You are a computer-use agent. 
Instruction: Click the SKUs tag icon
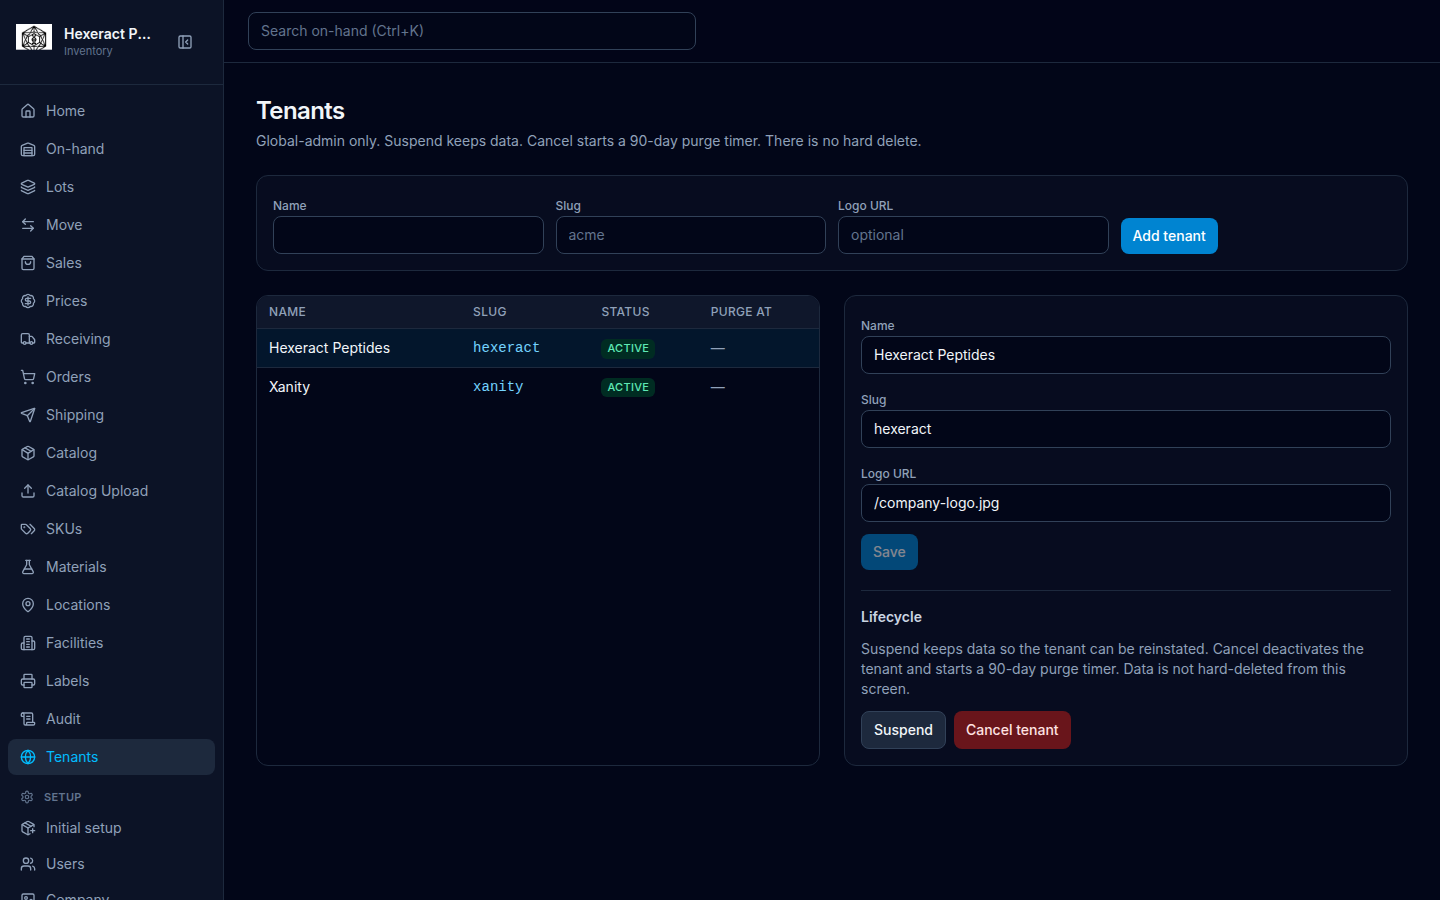(x=28, y=529)
